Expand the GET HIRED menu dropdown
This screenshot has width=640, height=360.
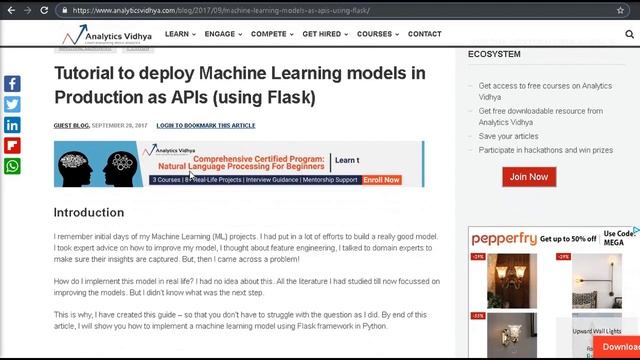325,34
